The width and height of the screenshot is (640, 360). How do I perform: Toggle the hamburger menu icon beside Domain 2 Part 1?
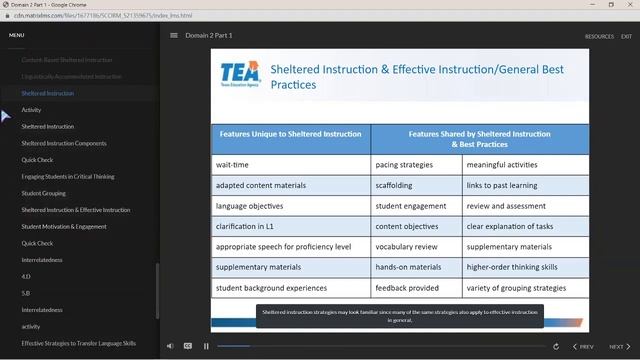(x=174, y=36)
